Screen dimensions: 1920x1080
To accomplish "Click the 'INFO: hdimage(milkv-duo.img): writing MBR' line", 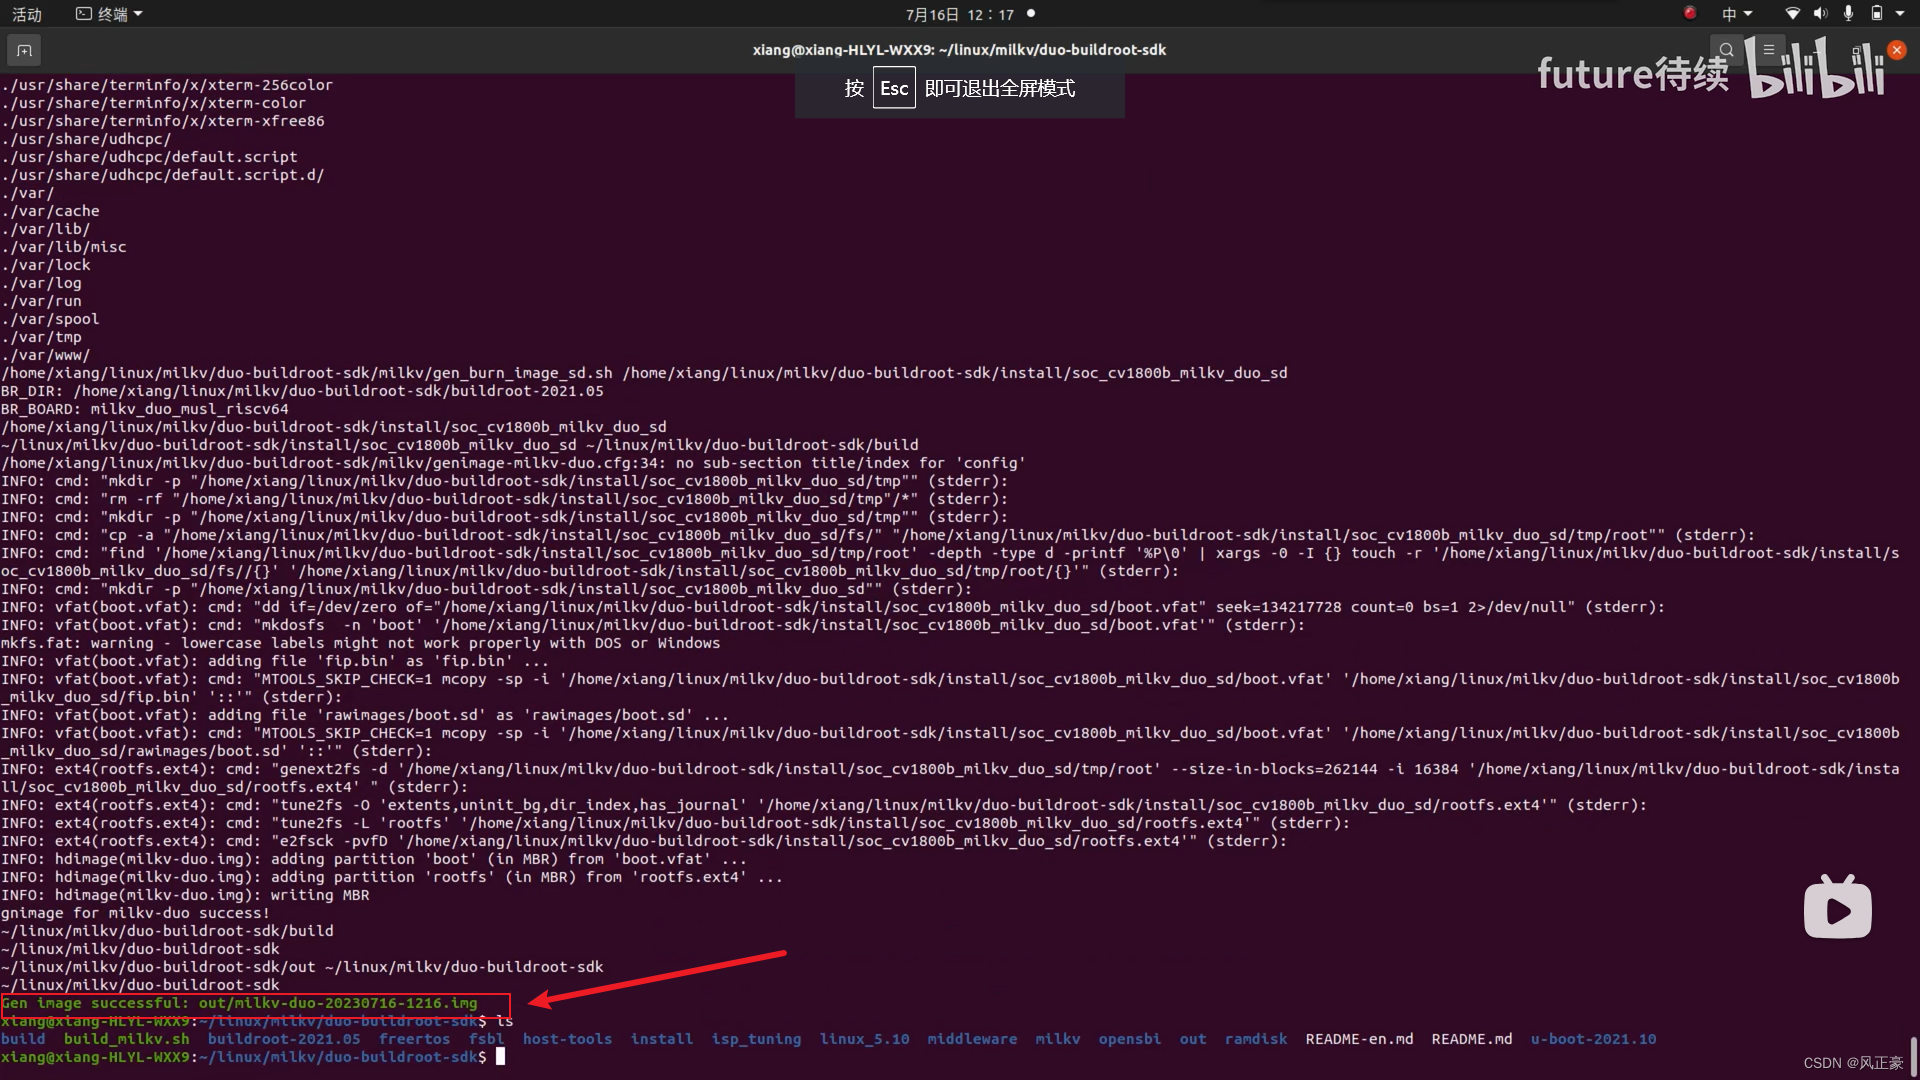I will (x=185, y=895).
